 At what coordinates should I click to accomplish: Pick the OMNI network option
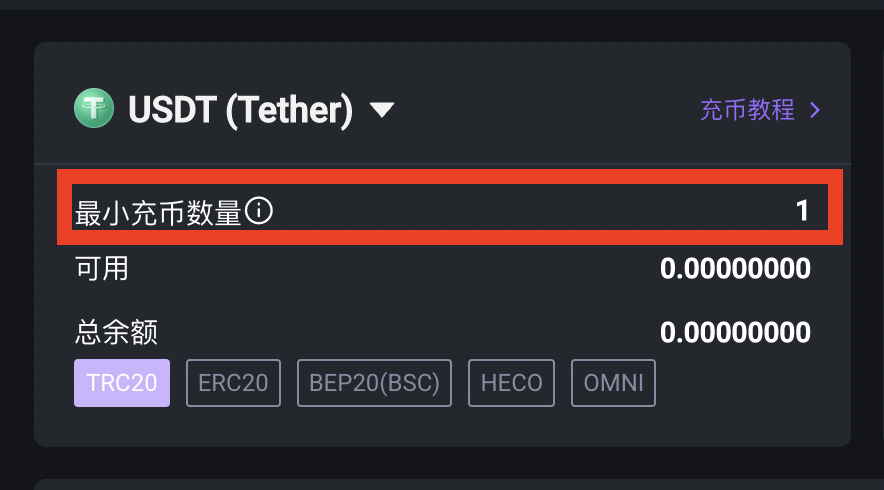613,383
